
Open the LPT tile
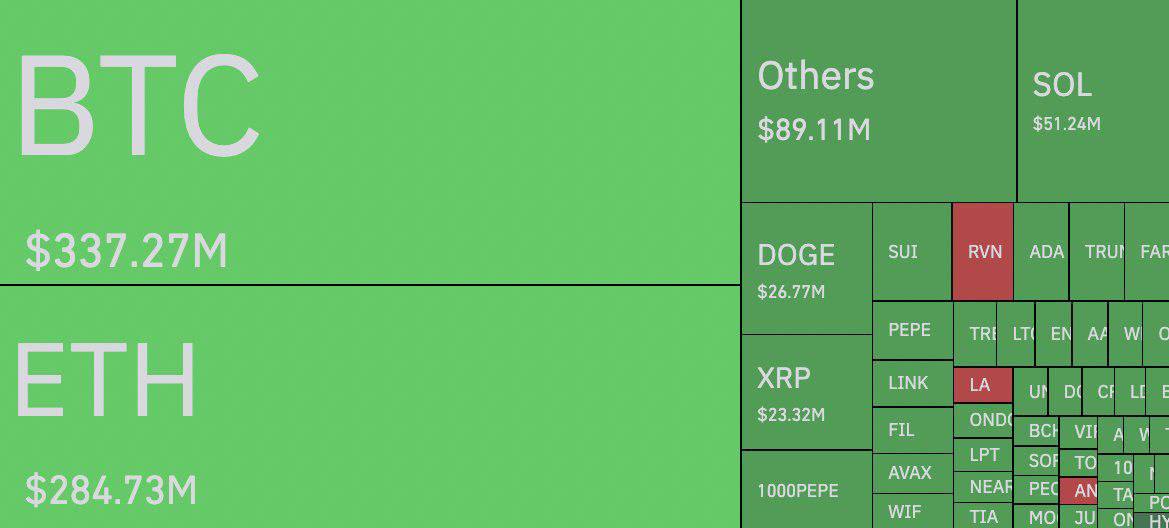[x=983, y=454]
